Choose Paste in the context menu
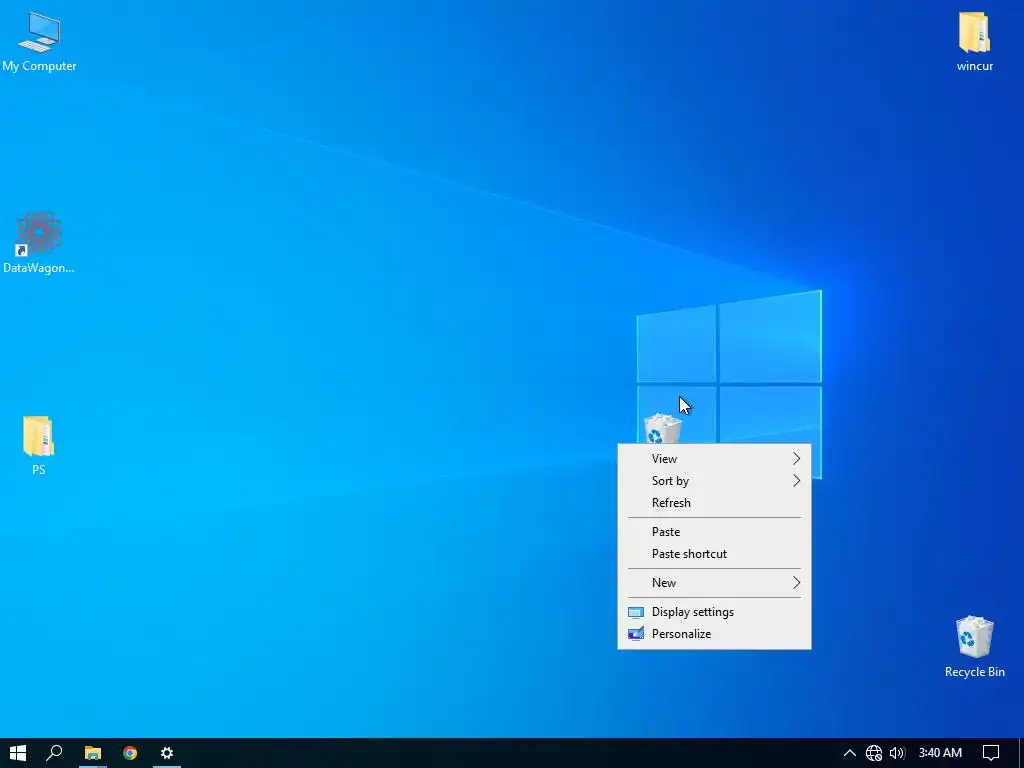 714,532
